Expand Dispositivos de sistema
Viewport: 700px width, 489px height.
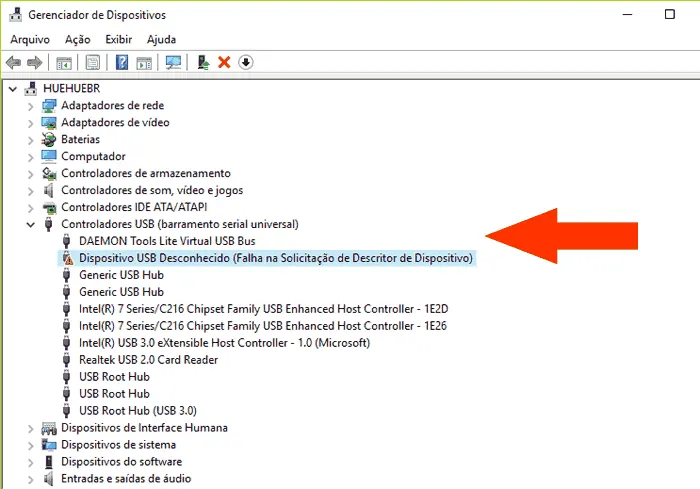click(30, 446)
